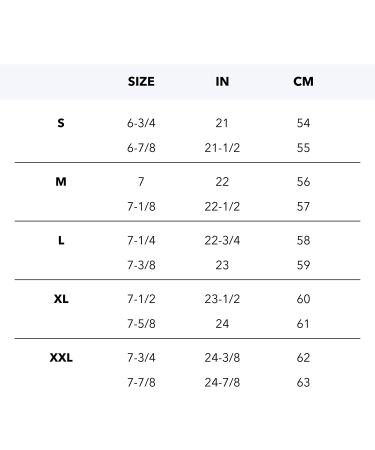Click the 54 cm value
This screenshot has height=450, width=375.
303,123
